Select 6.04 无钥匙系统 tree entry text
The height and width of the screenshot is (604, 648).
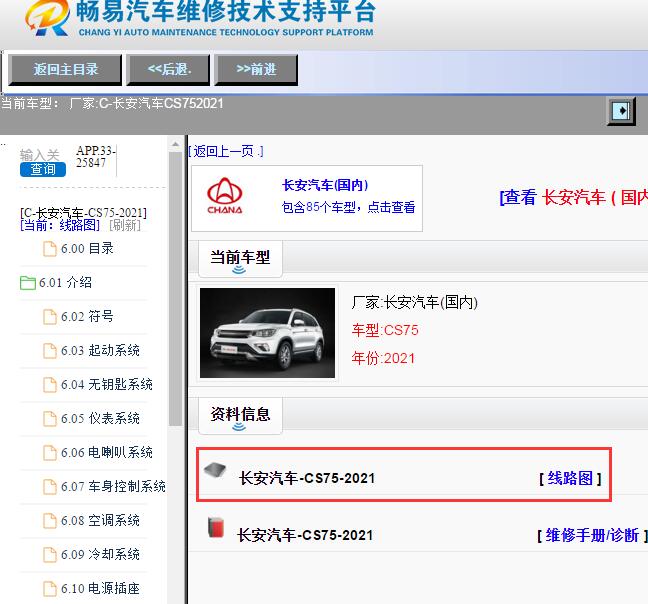(x=107, y=384)
